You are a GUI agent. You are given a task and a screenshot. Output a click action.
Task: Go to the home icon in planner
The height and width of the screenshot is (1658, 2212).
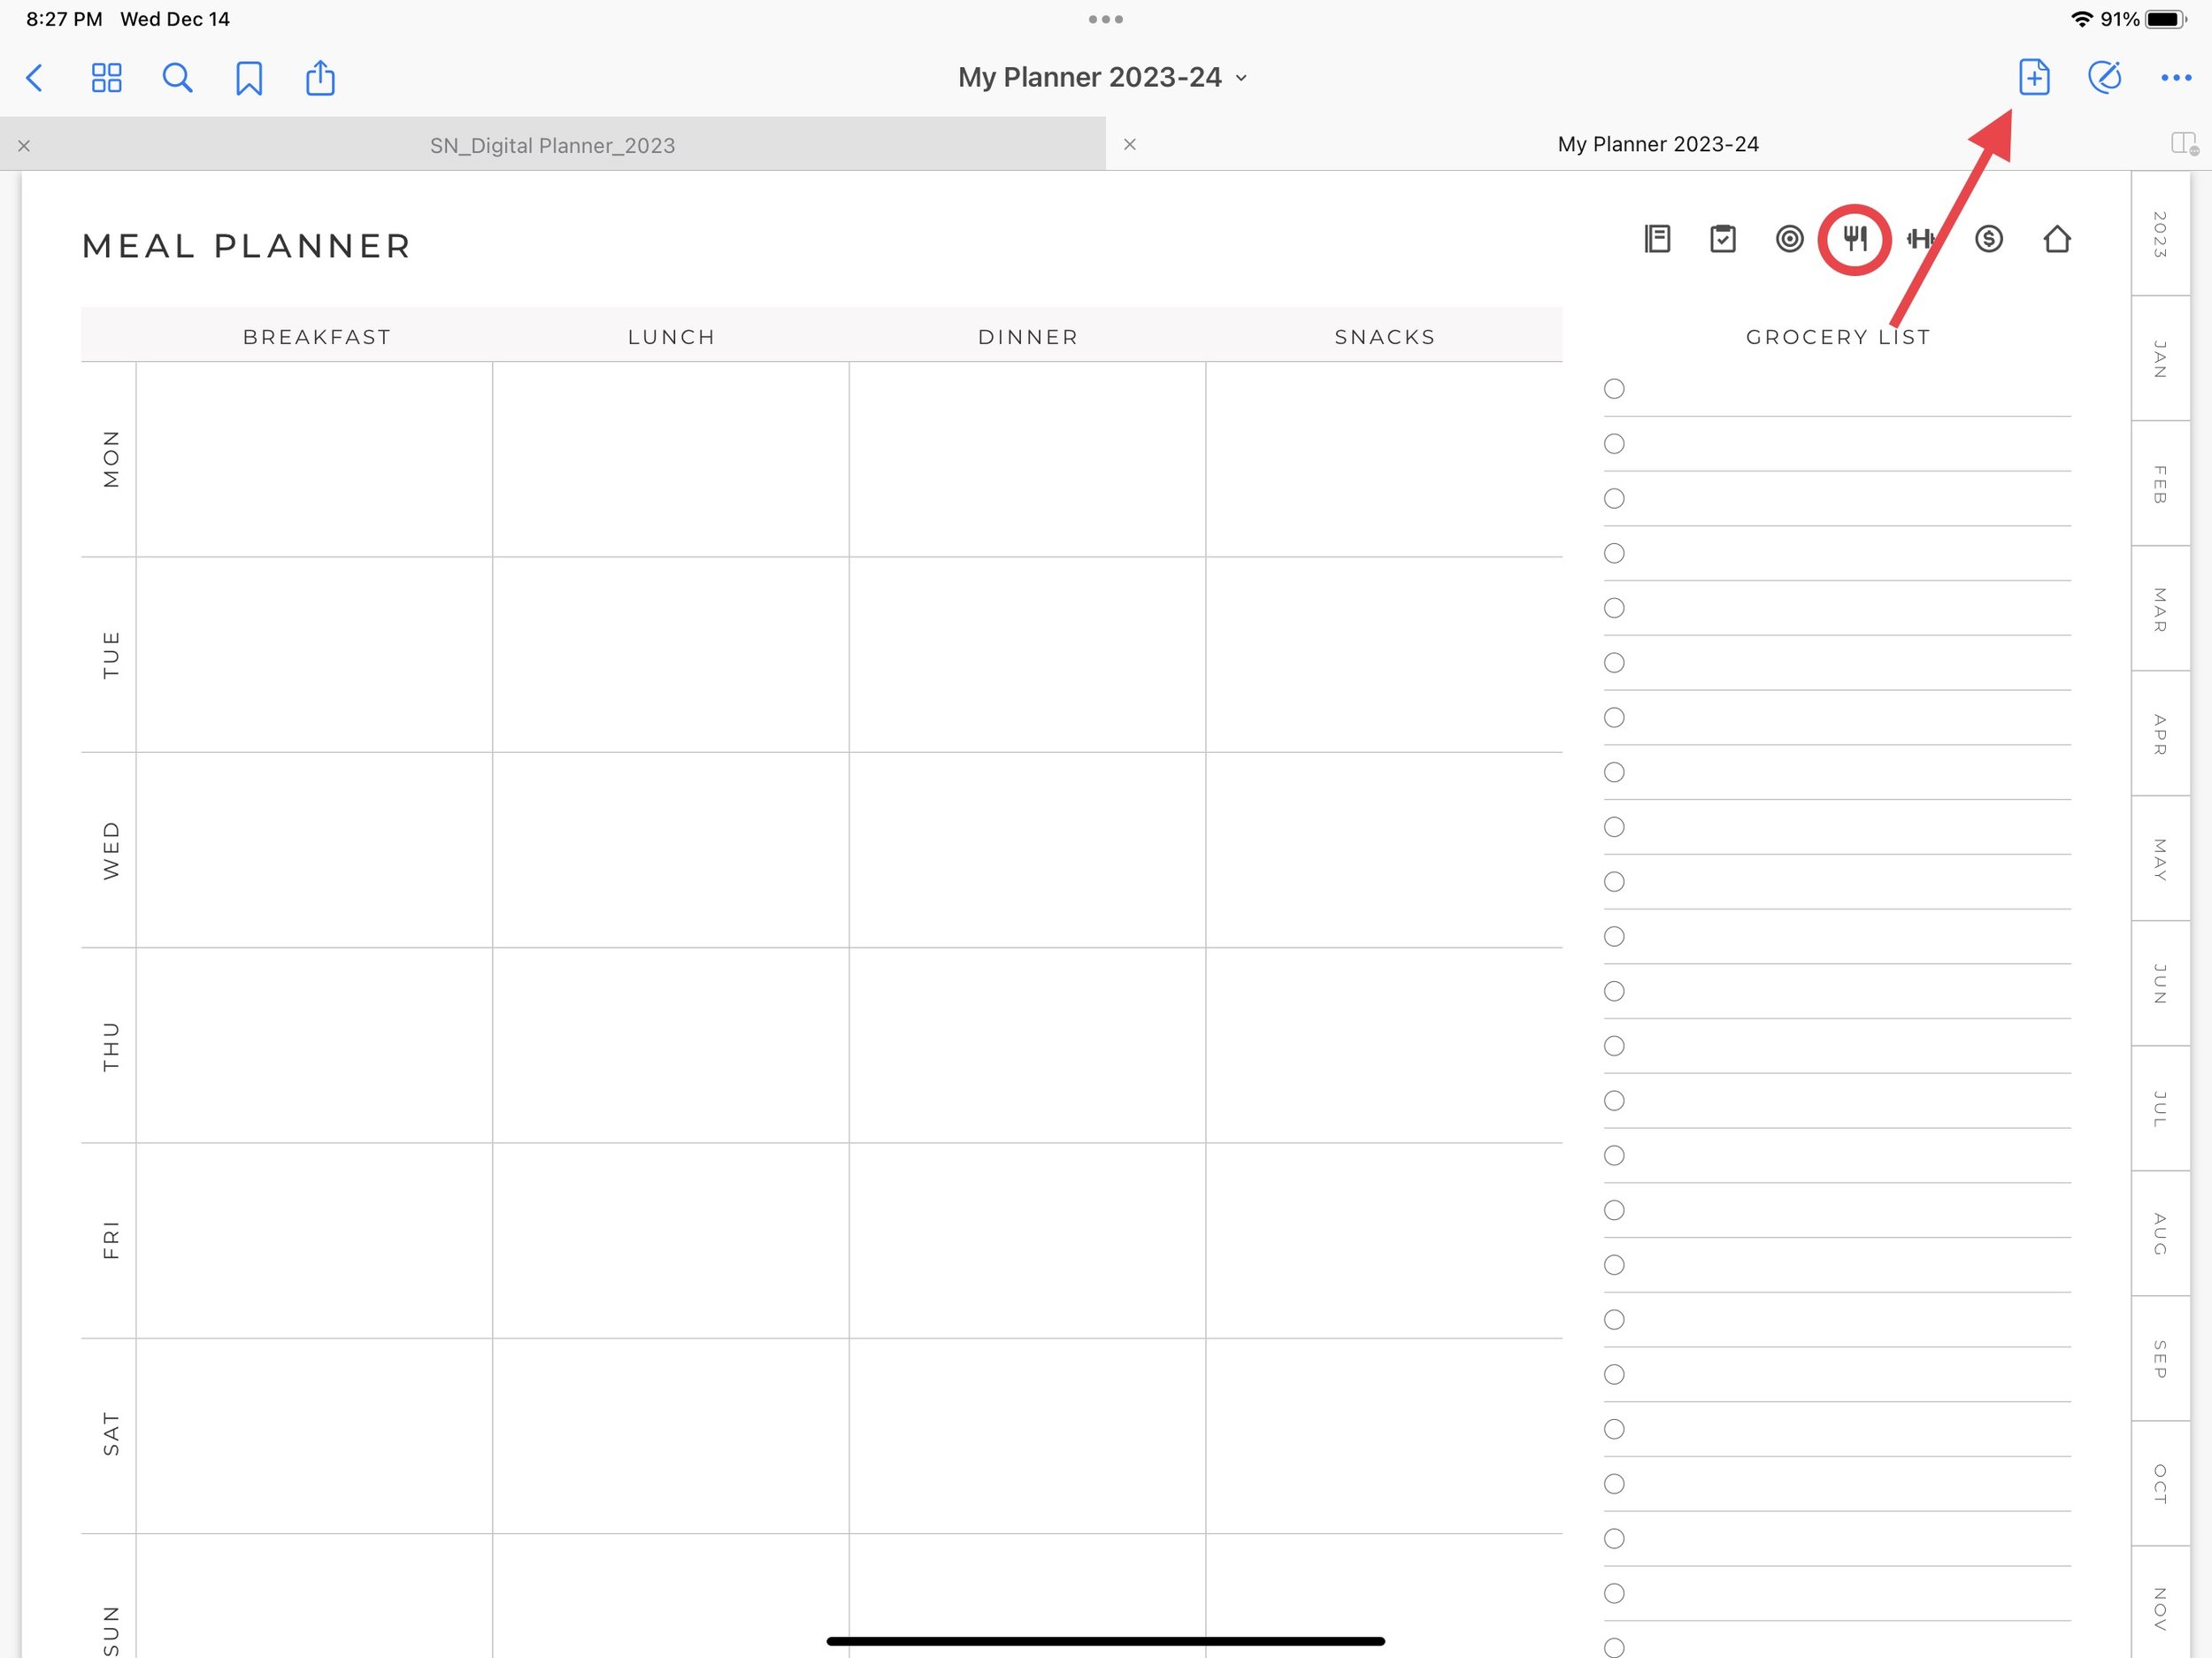pyautogui.click(x=2057, y=239)
